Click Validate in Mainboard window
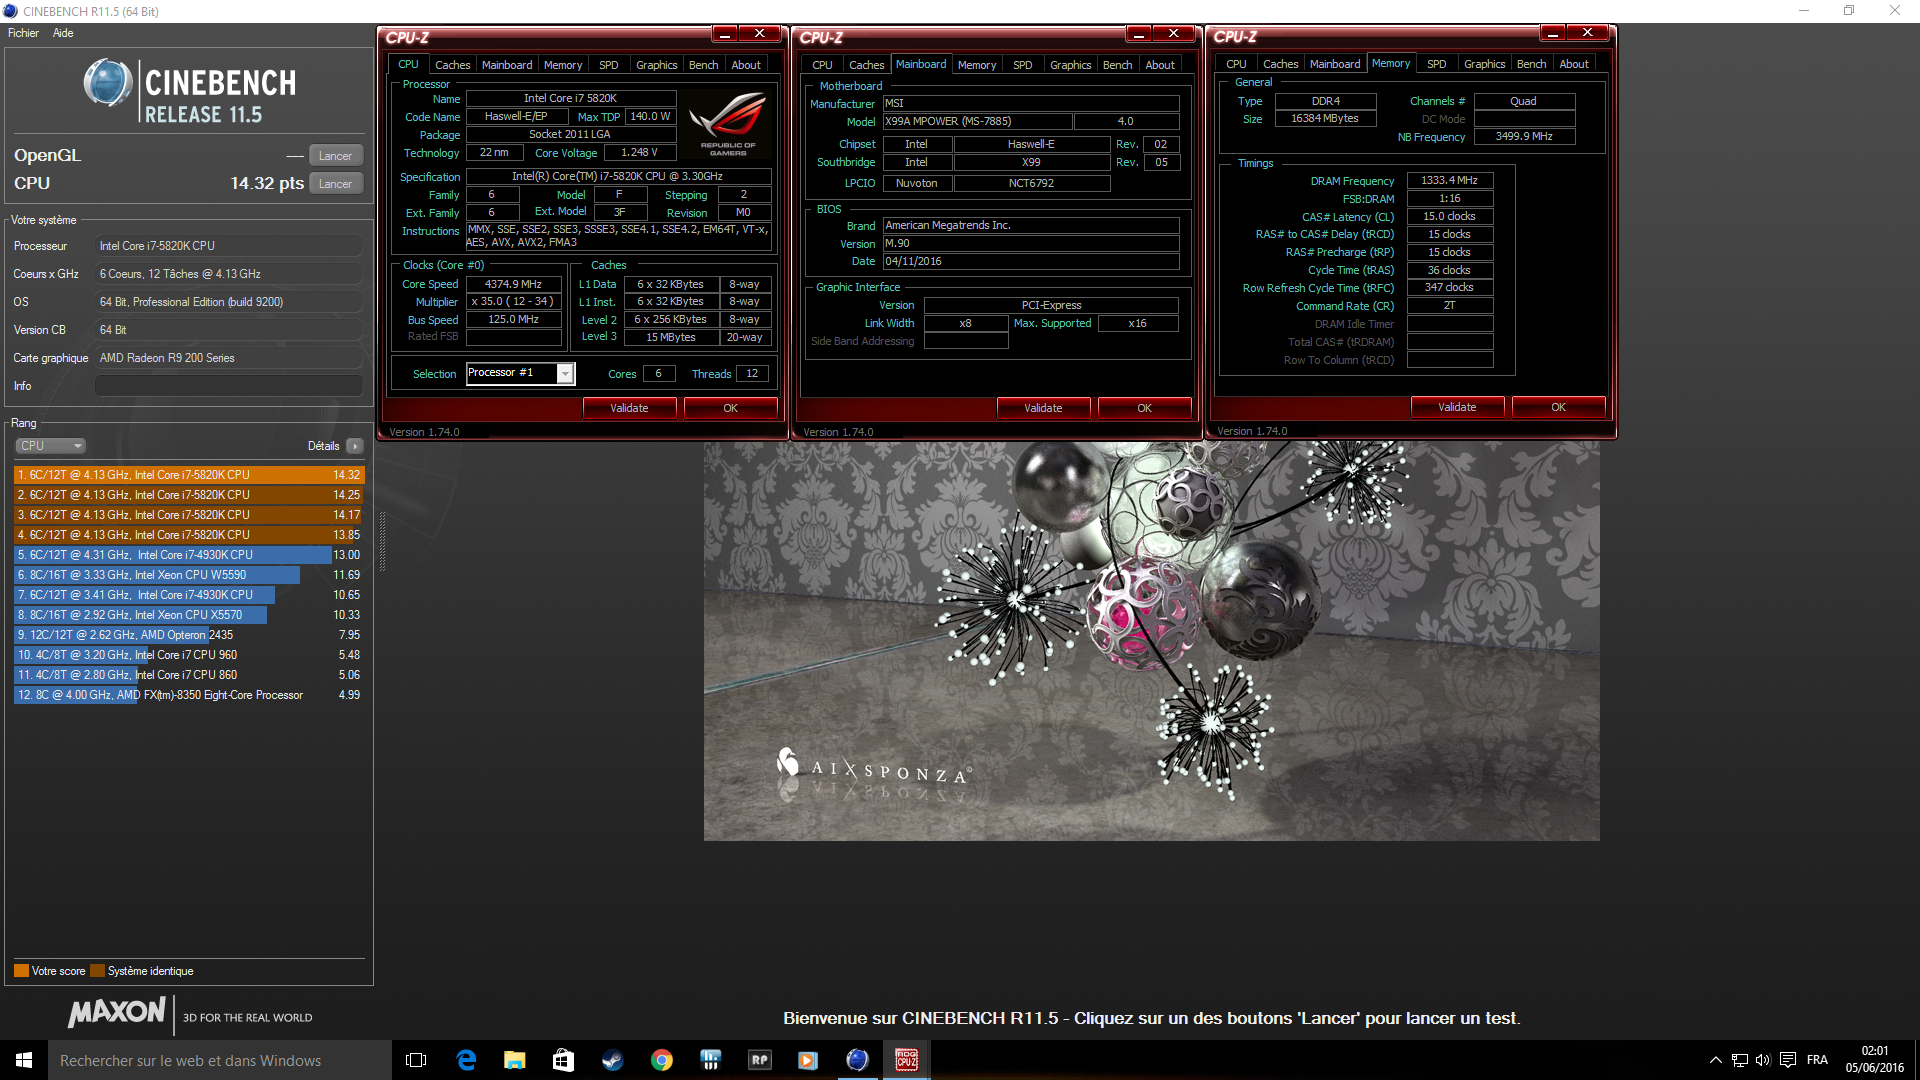The width and height of the screenshot is (1920, 1080). 1043,408
